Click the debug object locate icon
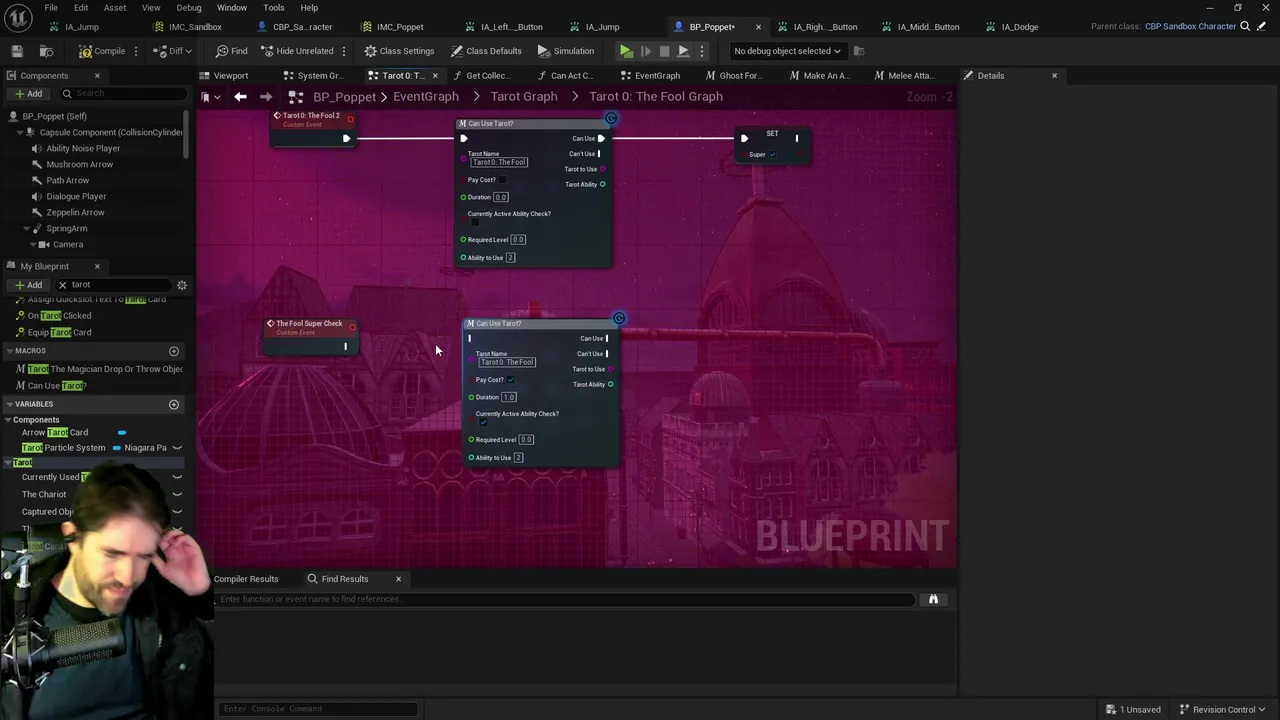Screen dimensions: 1280x720 pos(859,51)
